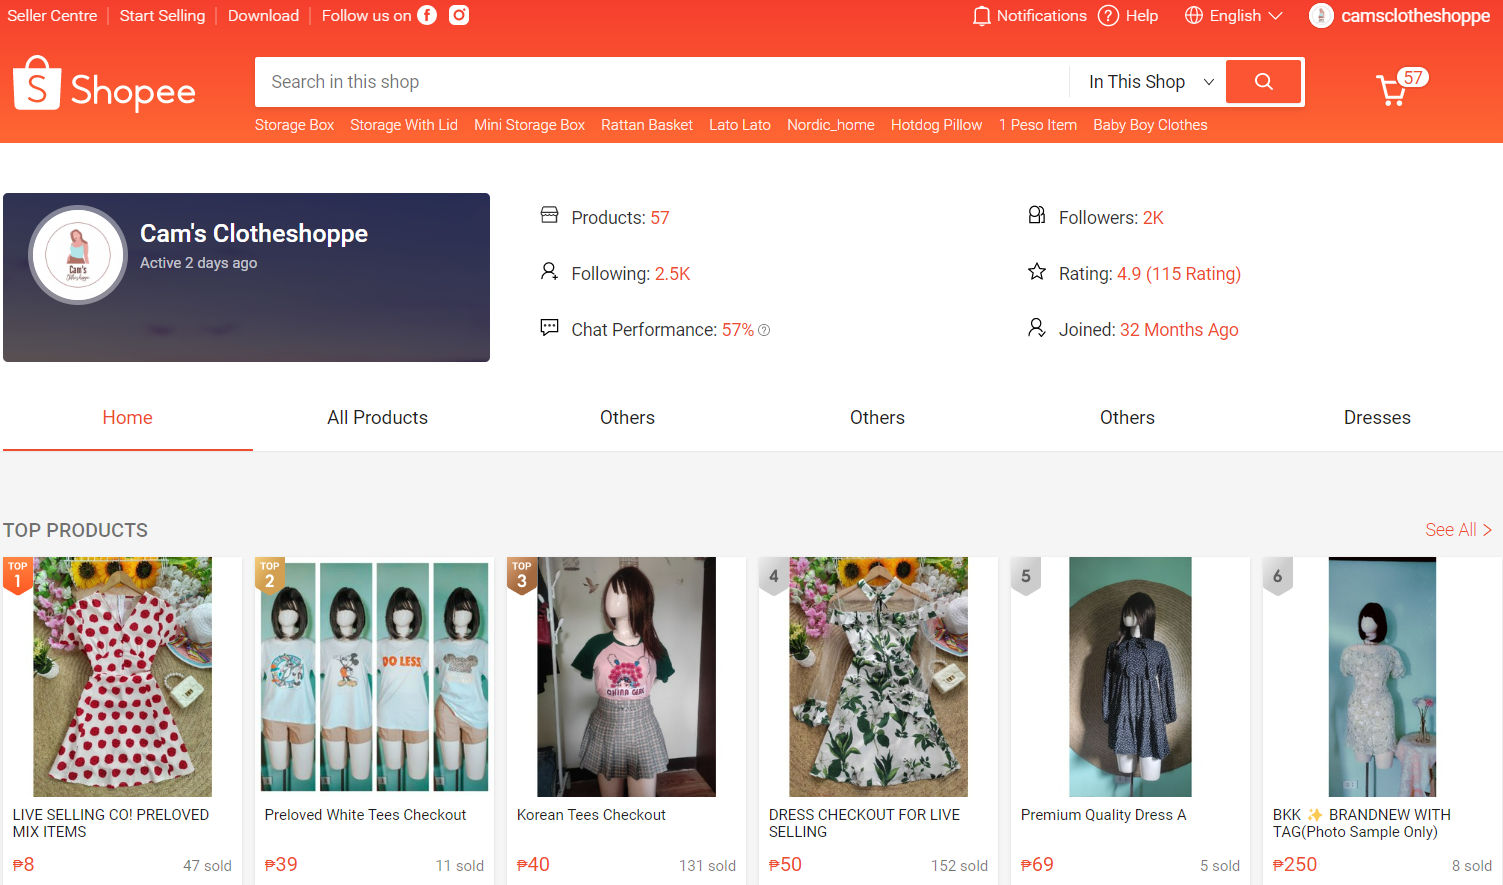Click the Rating: 4.9 (115 Rating) stat
The image size is (1503, 885).
(x=1150, y=274)
